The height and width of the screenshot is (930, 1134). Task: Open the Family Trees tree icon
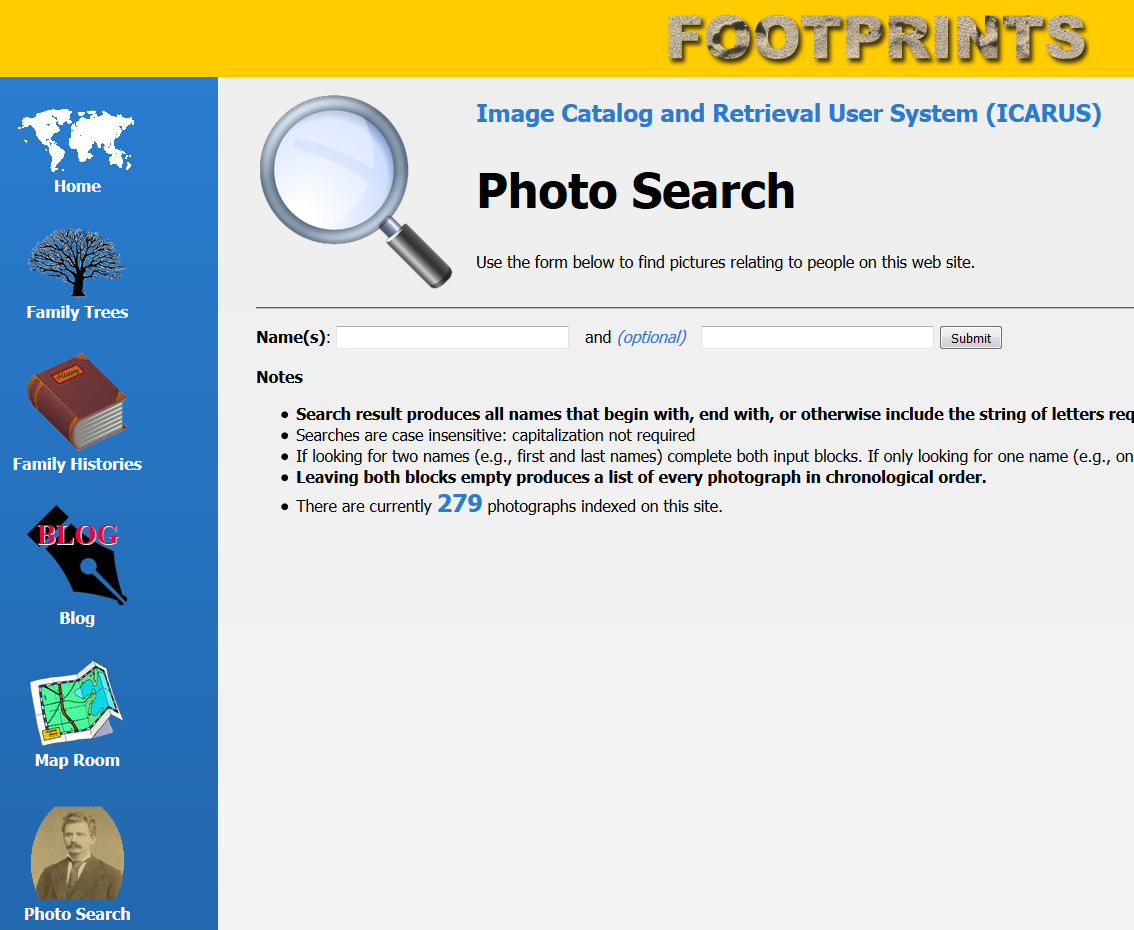[77, 263]
